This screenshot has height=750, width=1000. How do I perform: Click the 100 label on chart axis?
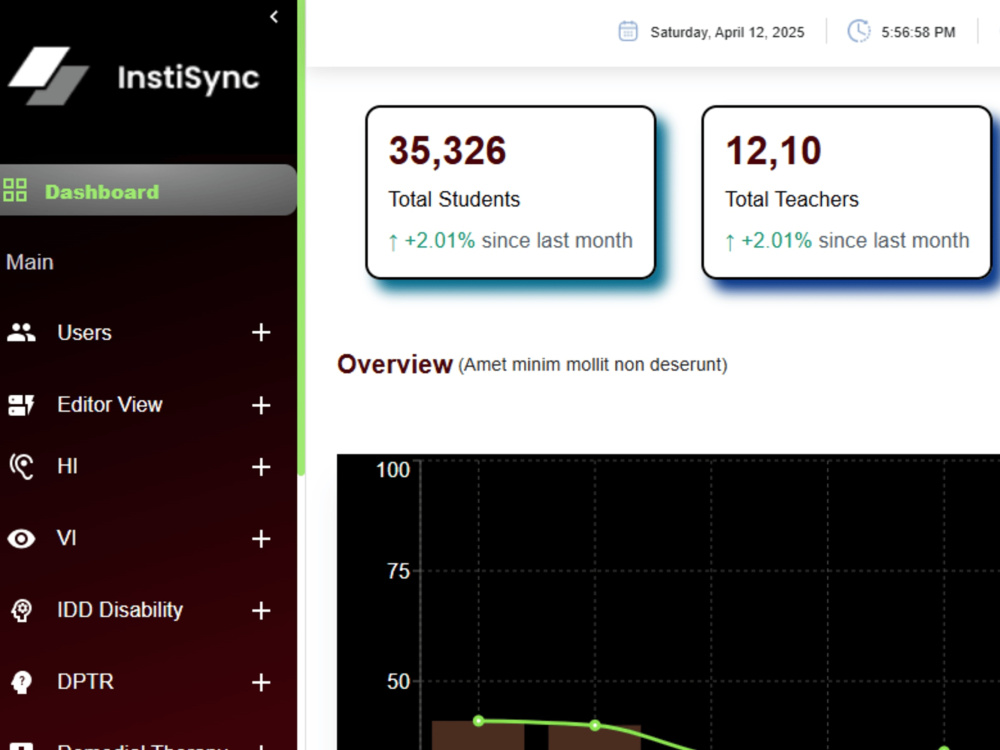393,470
